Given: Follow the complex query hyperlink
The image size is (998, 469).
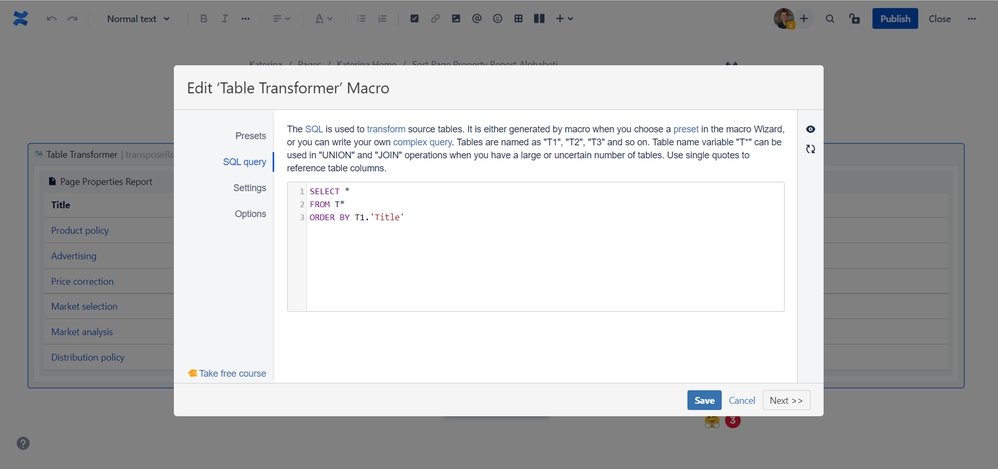Looking at the screenshot, I should click(x=422, y=141).
